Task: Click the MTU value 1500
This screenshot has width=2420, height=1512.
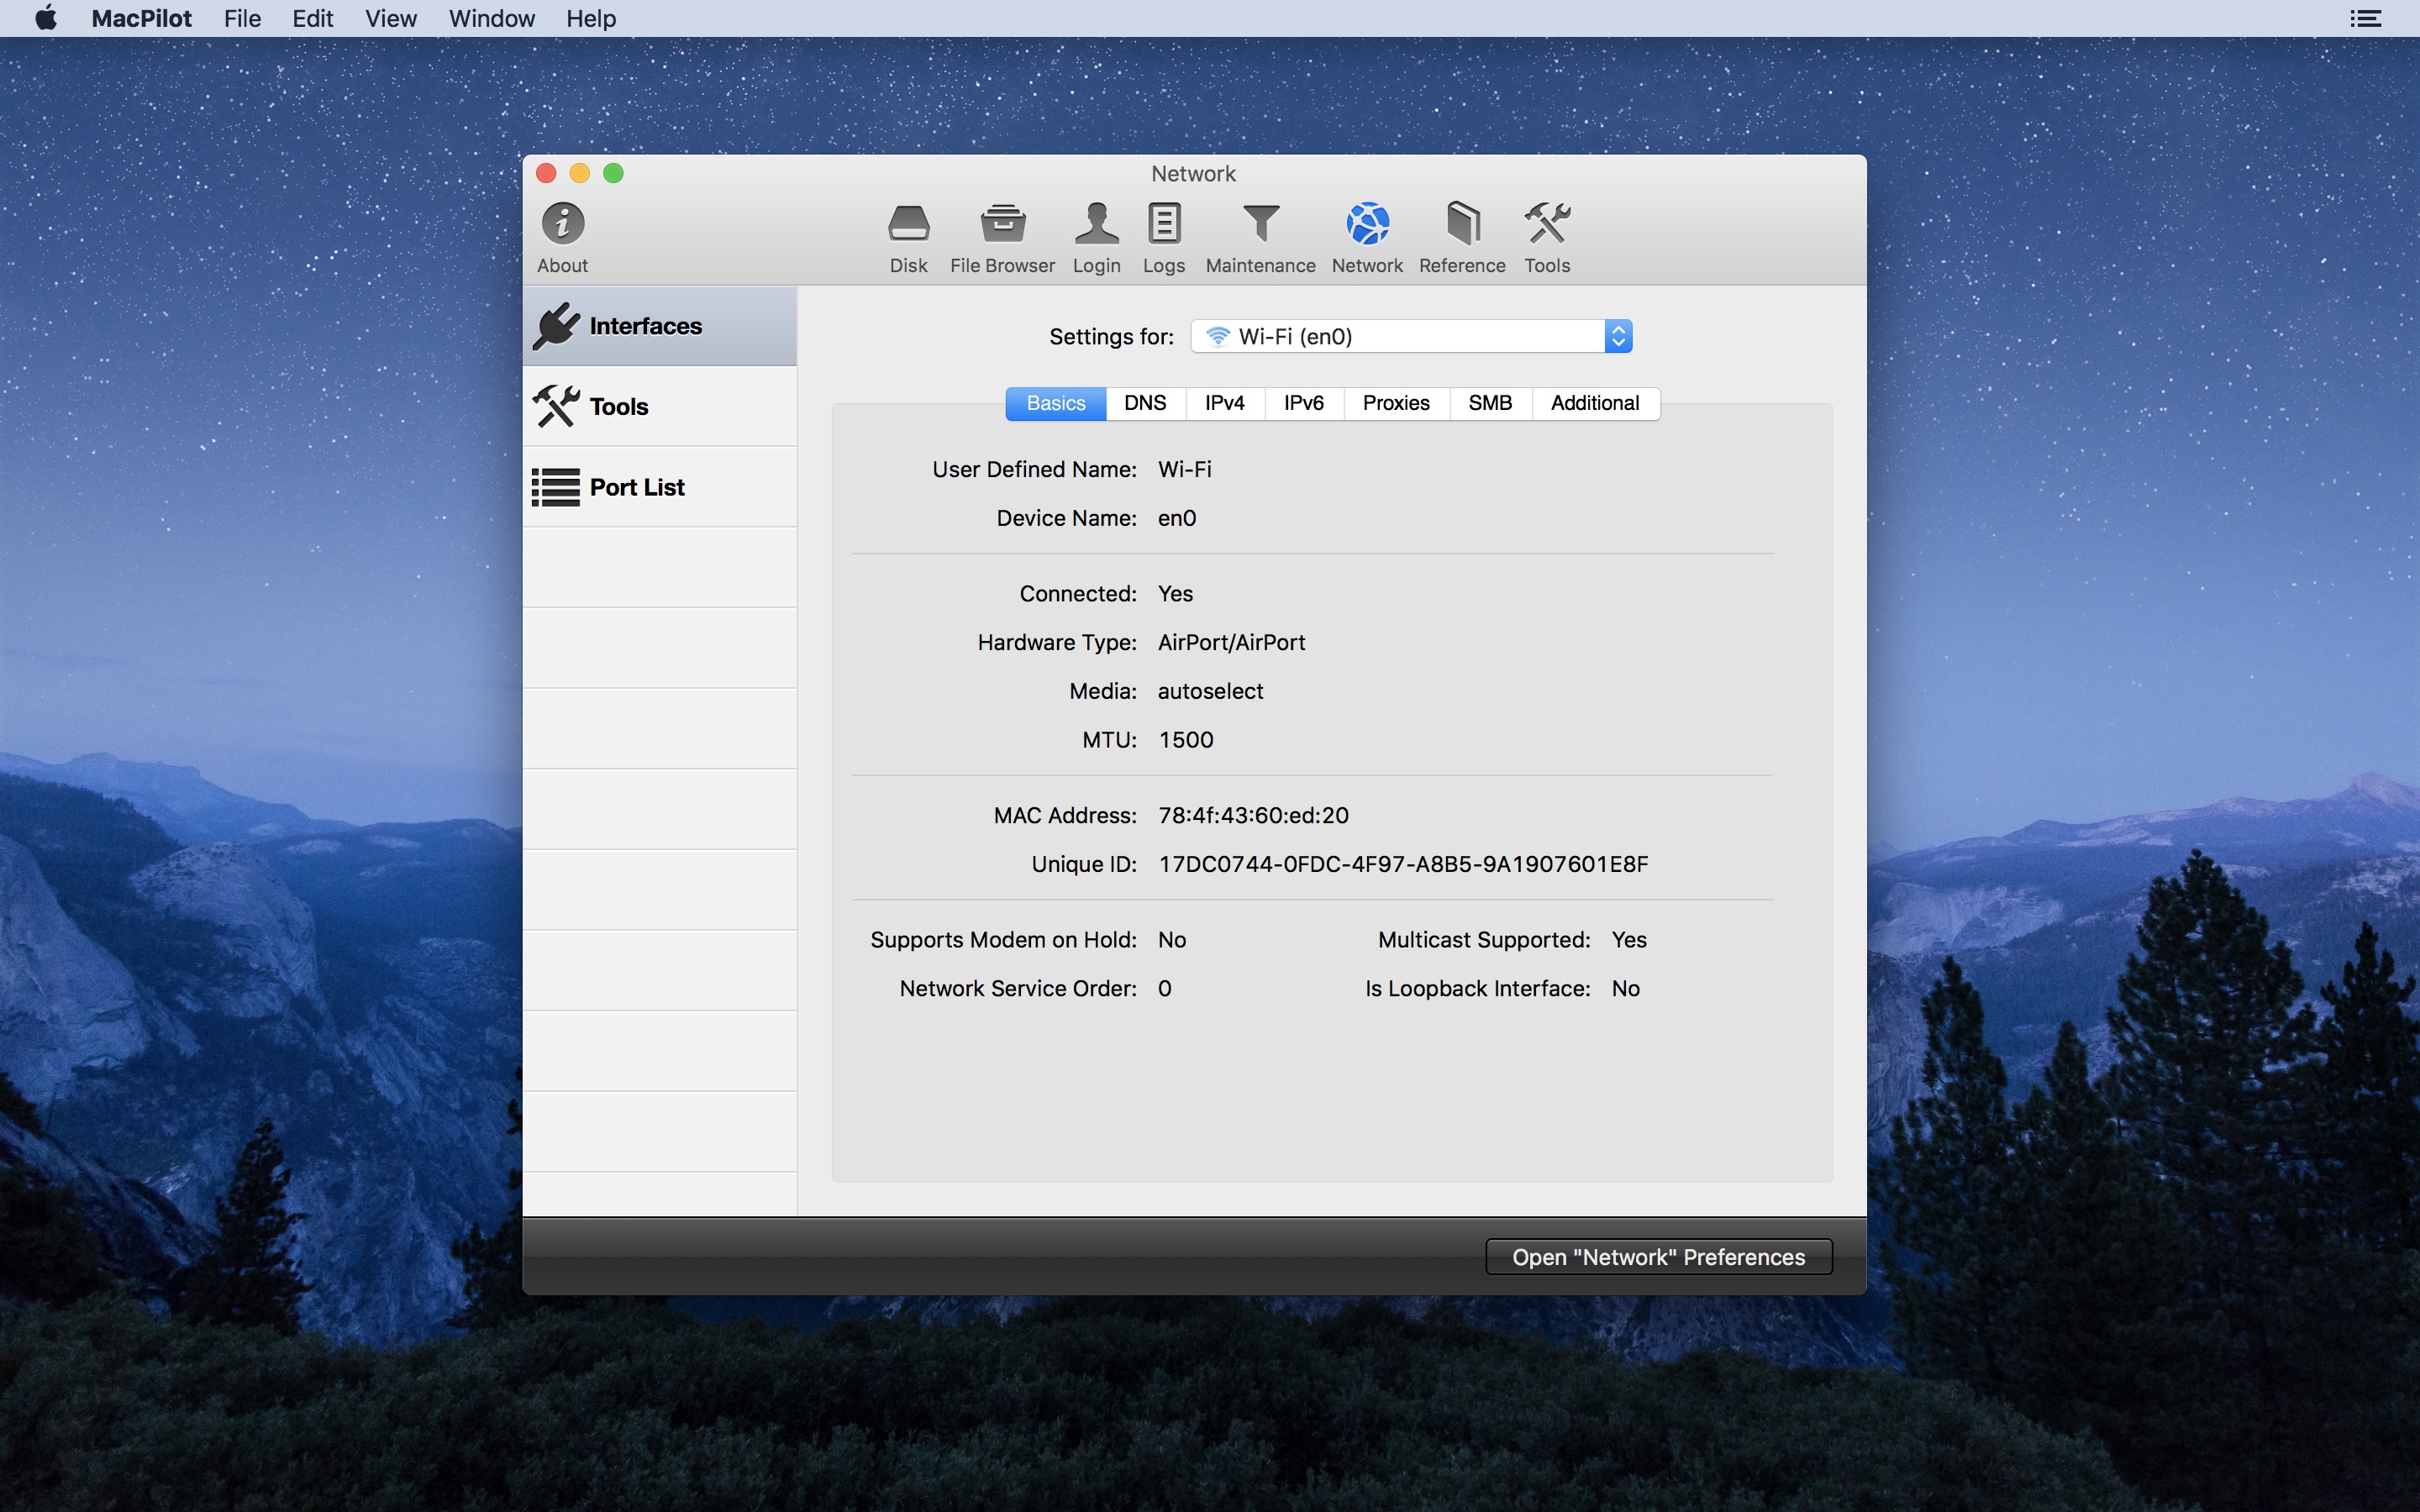Action: (x=1186, y=740)
